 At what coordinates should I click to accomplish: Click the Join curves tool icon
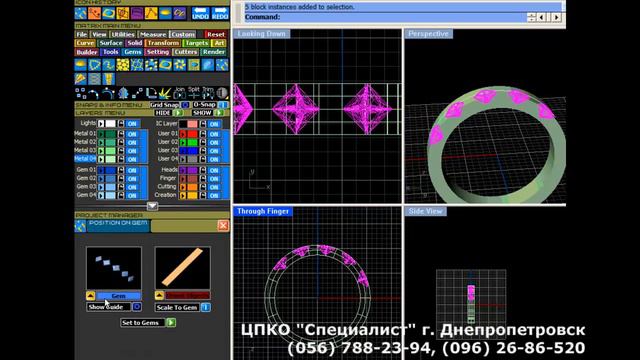180,93
